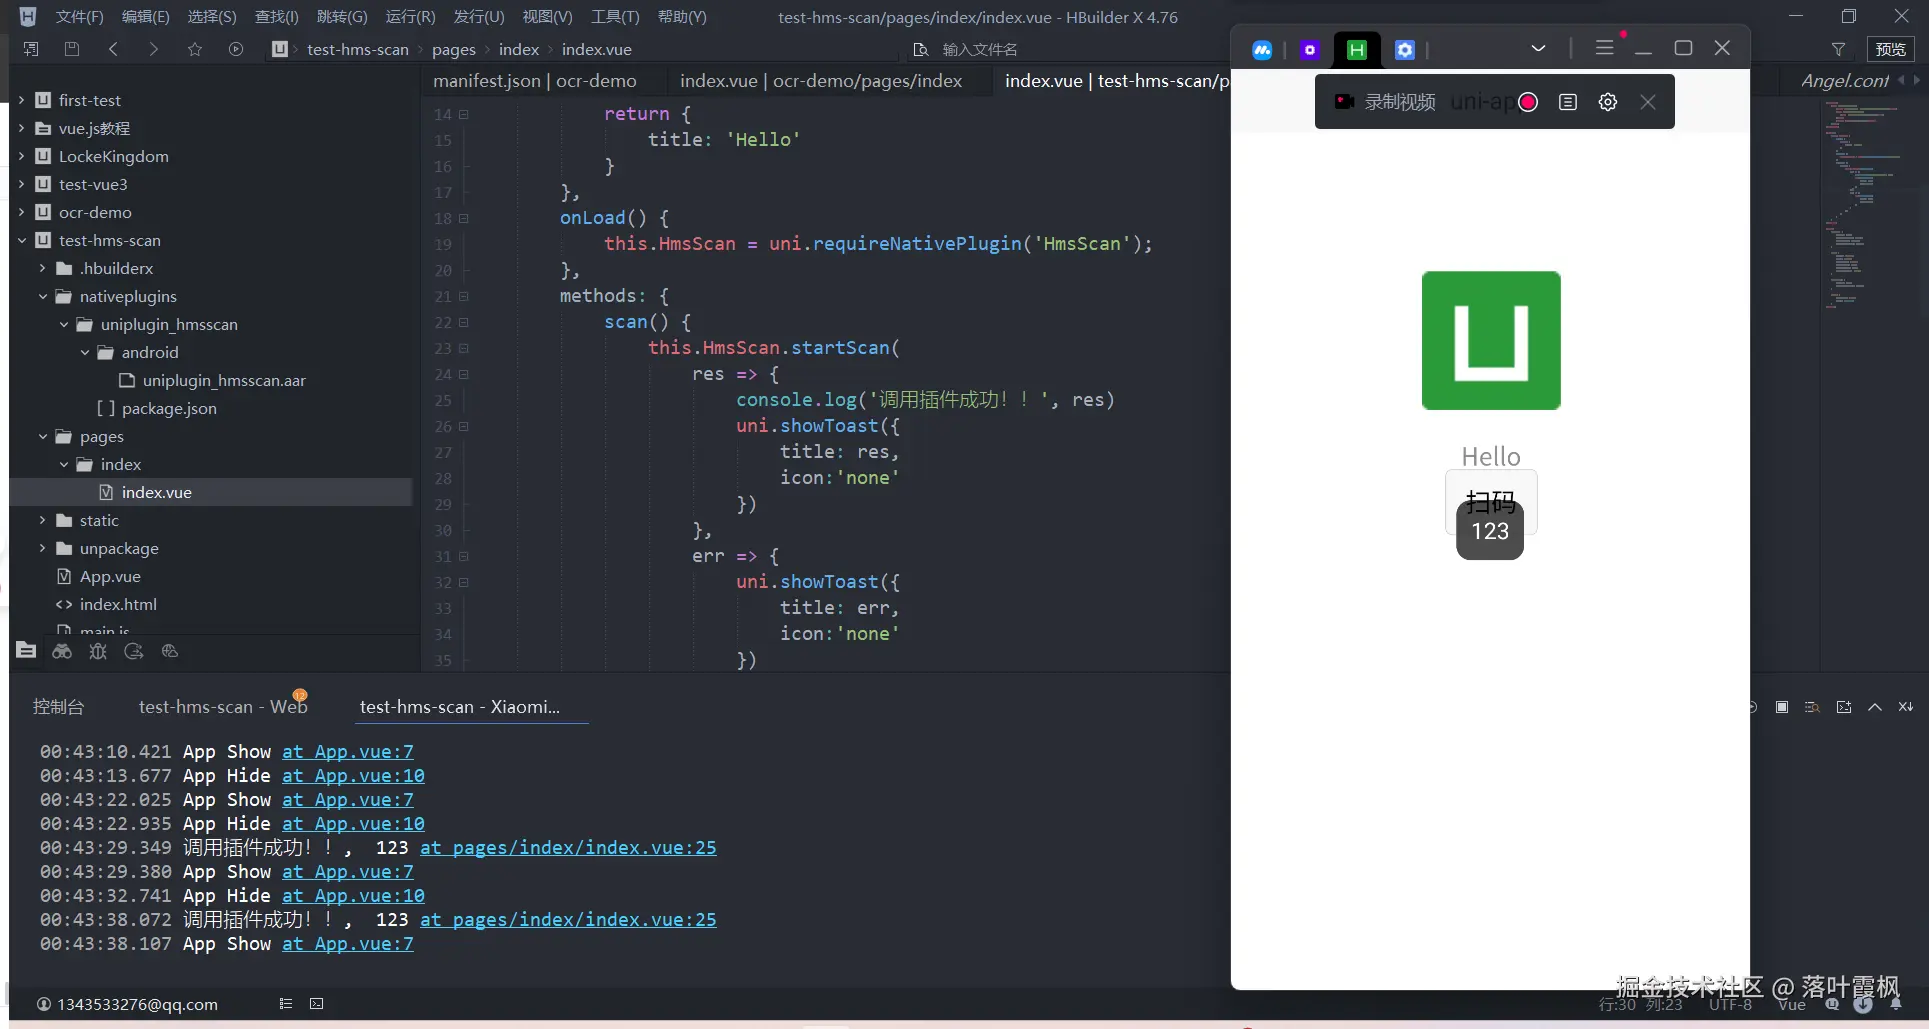
Task: Click the run play icon in the toolbar
Action: [236, 49]
